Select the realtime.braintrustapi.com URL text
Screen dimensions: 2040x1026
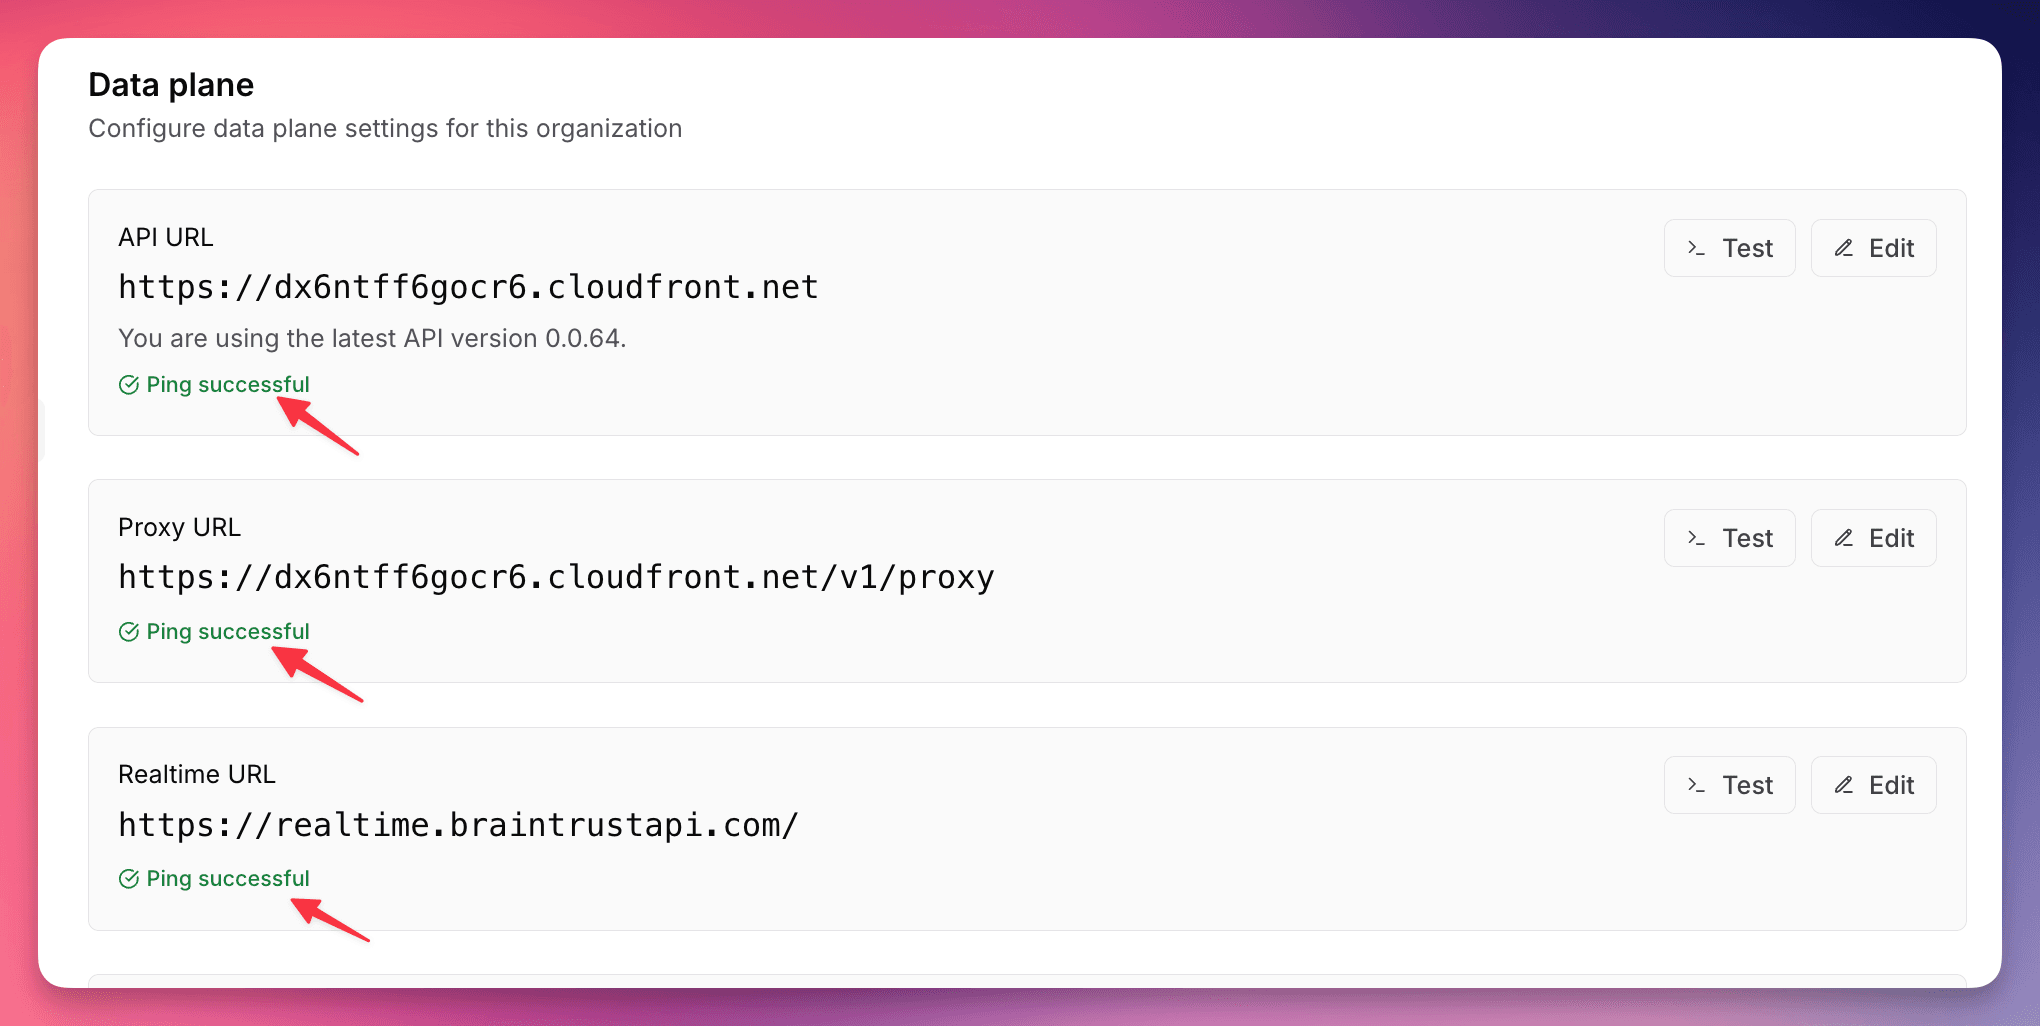(458, 825)
